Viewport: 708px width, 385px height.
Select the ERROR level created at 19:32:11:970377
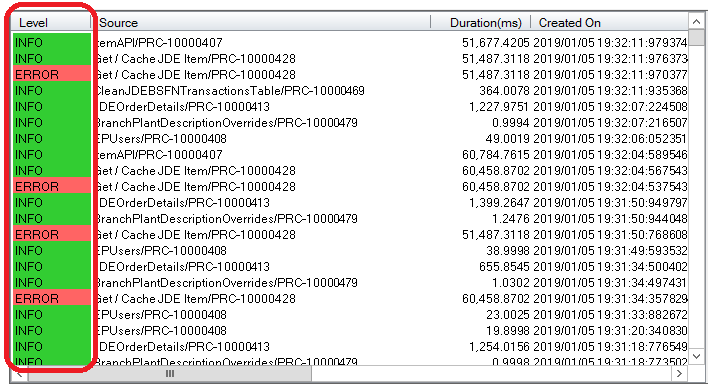(x=51, y=74)
